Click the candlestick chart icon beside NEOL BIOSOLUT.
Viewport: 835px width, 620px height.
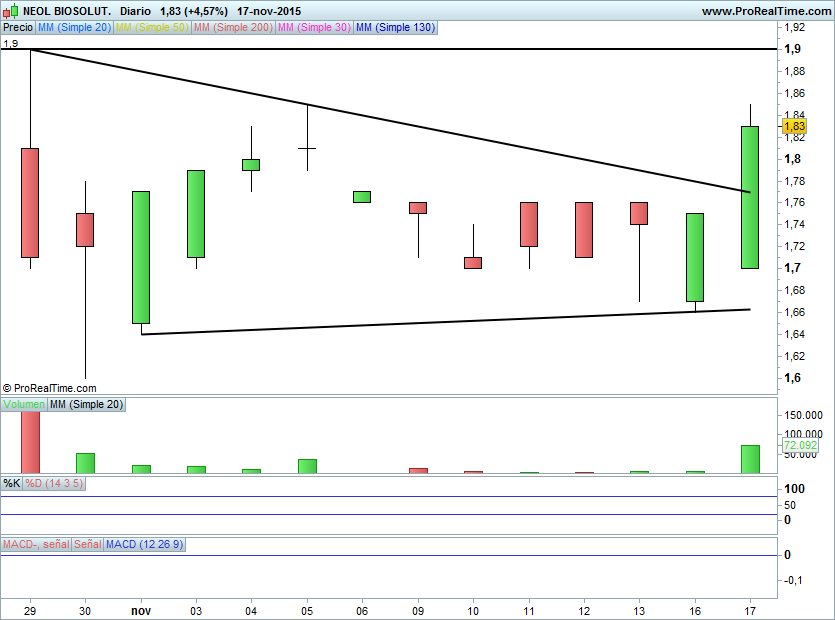point(9,10)
